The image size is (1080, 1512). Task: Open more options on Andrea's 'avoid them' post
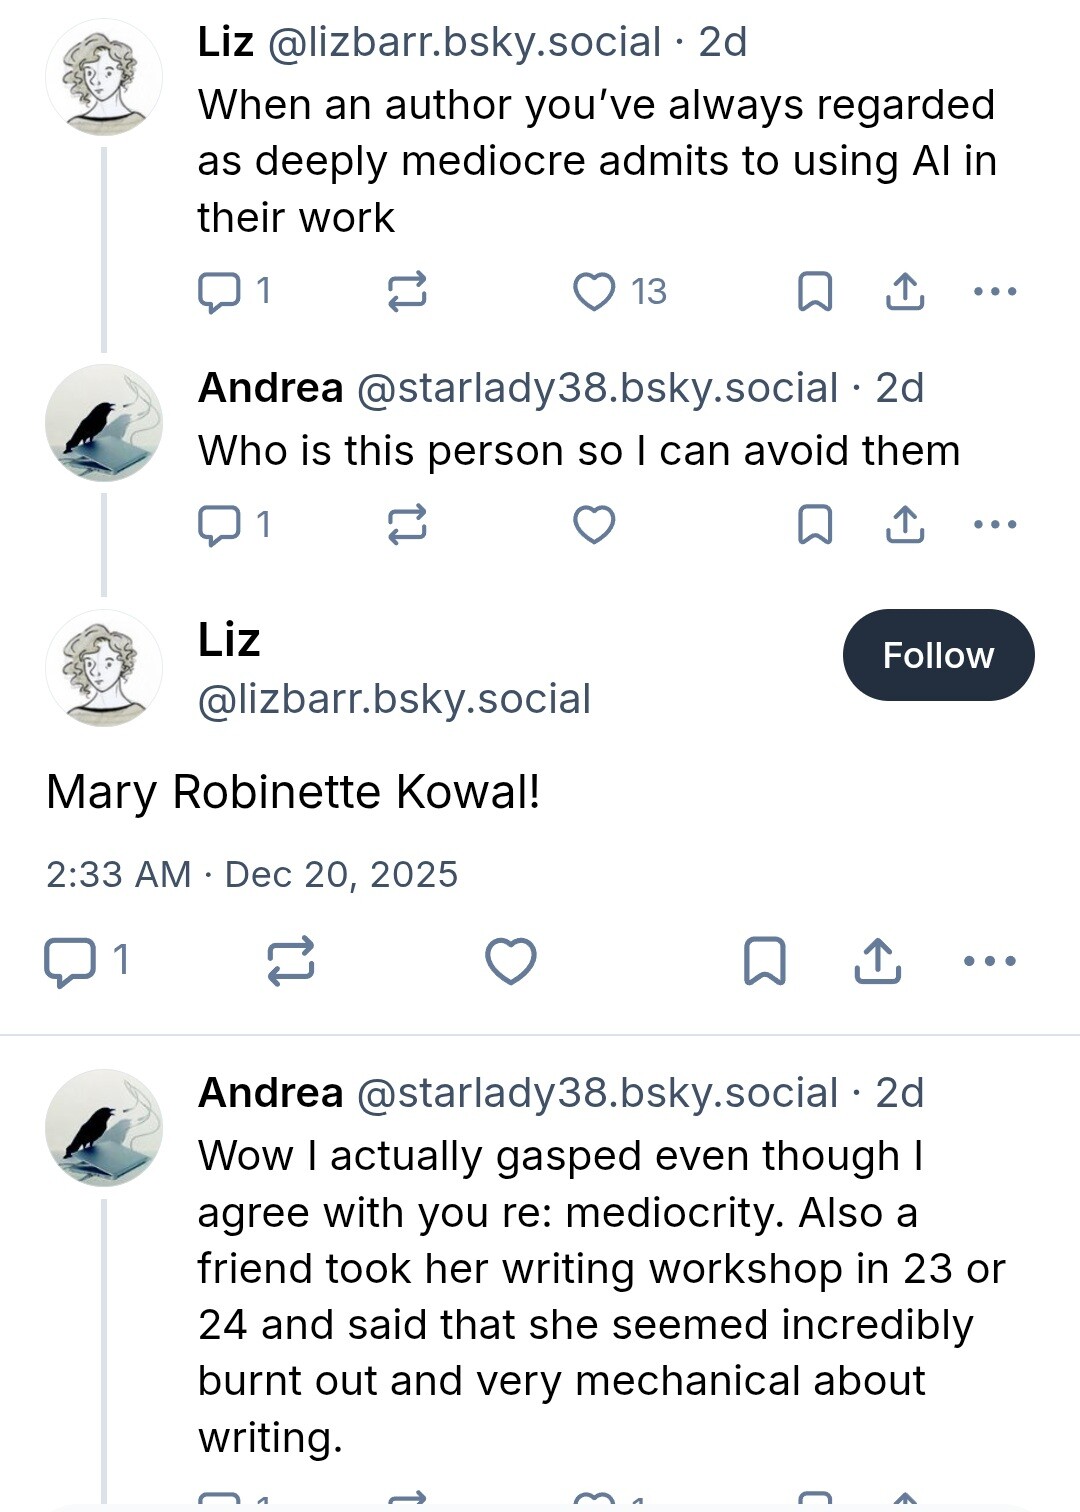995,525
